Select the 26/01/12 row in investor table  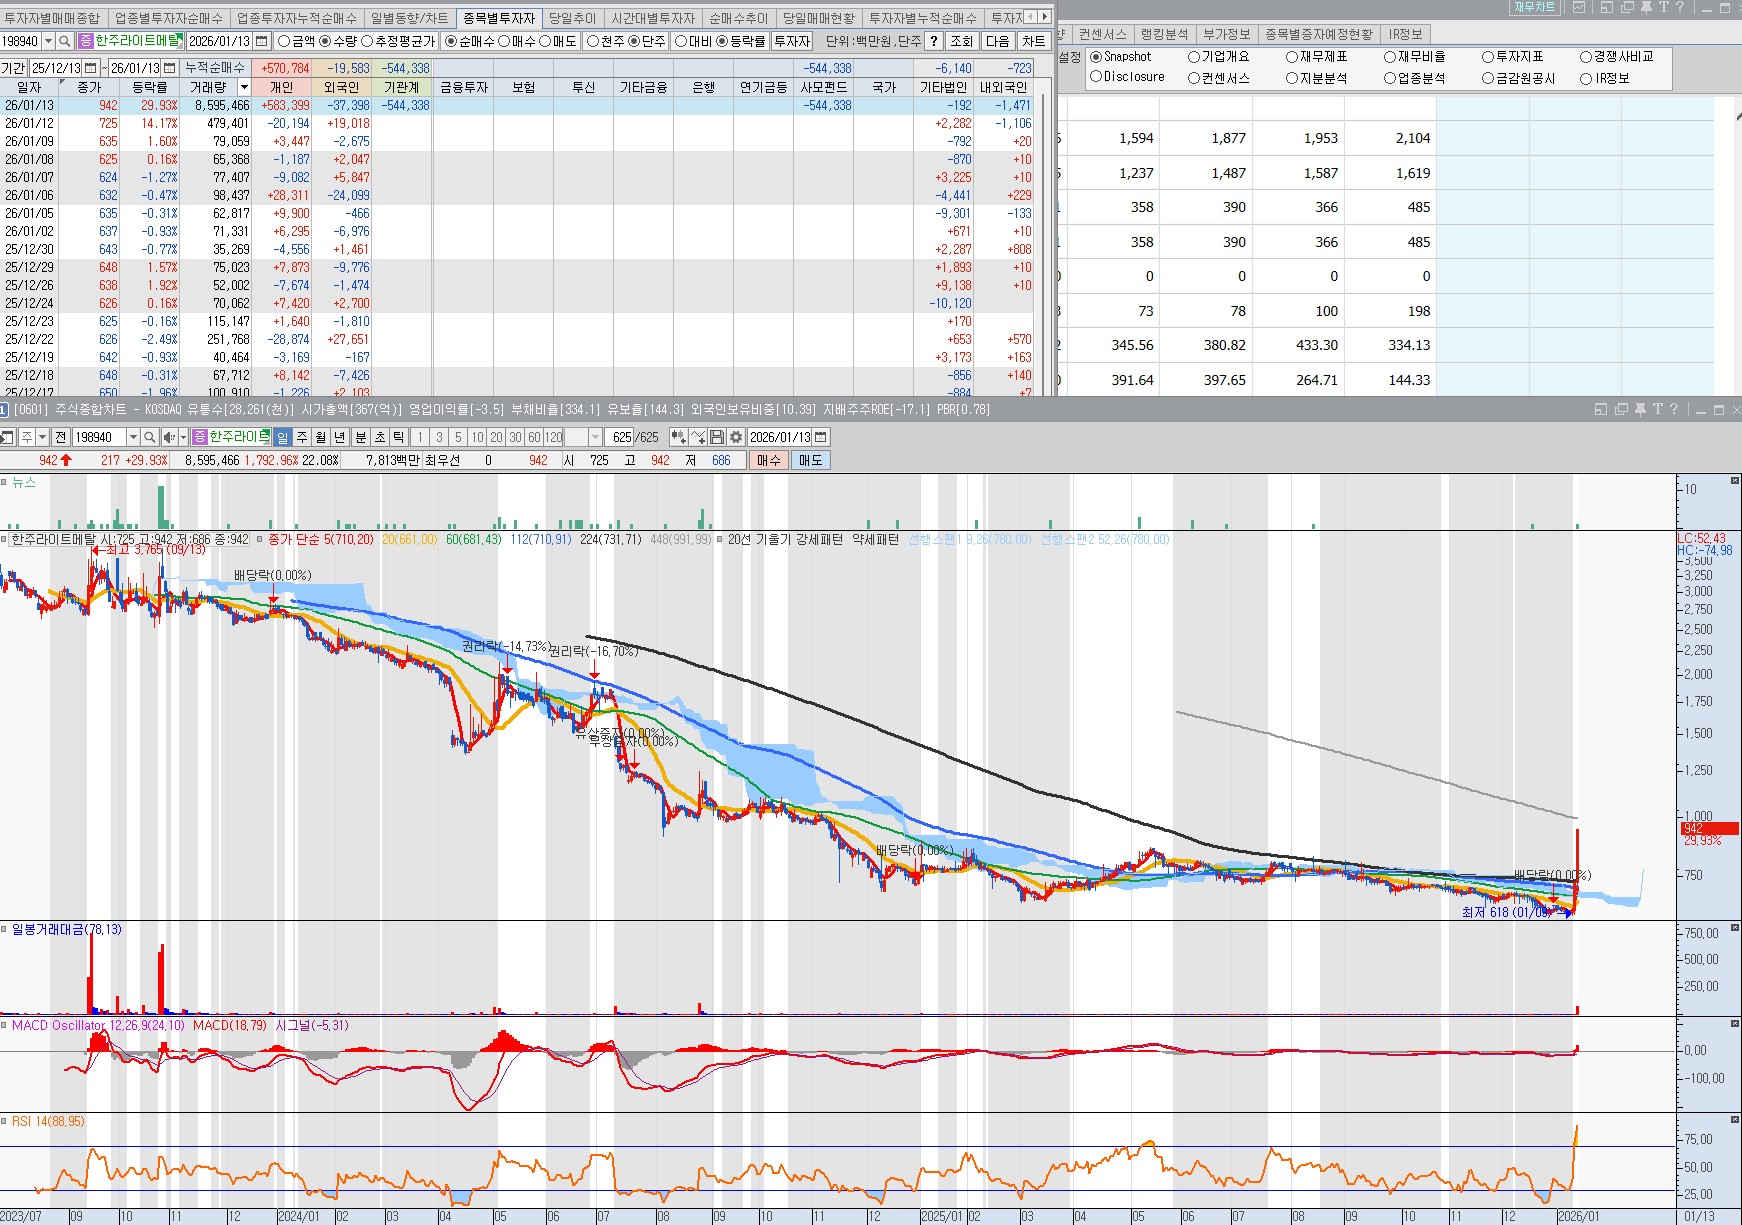pos(517,123)
